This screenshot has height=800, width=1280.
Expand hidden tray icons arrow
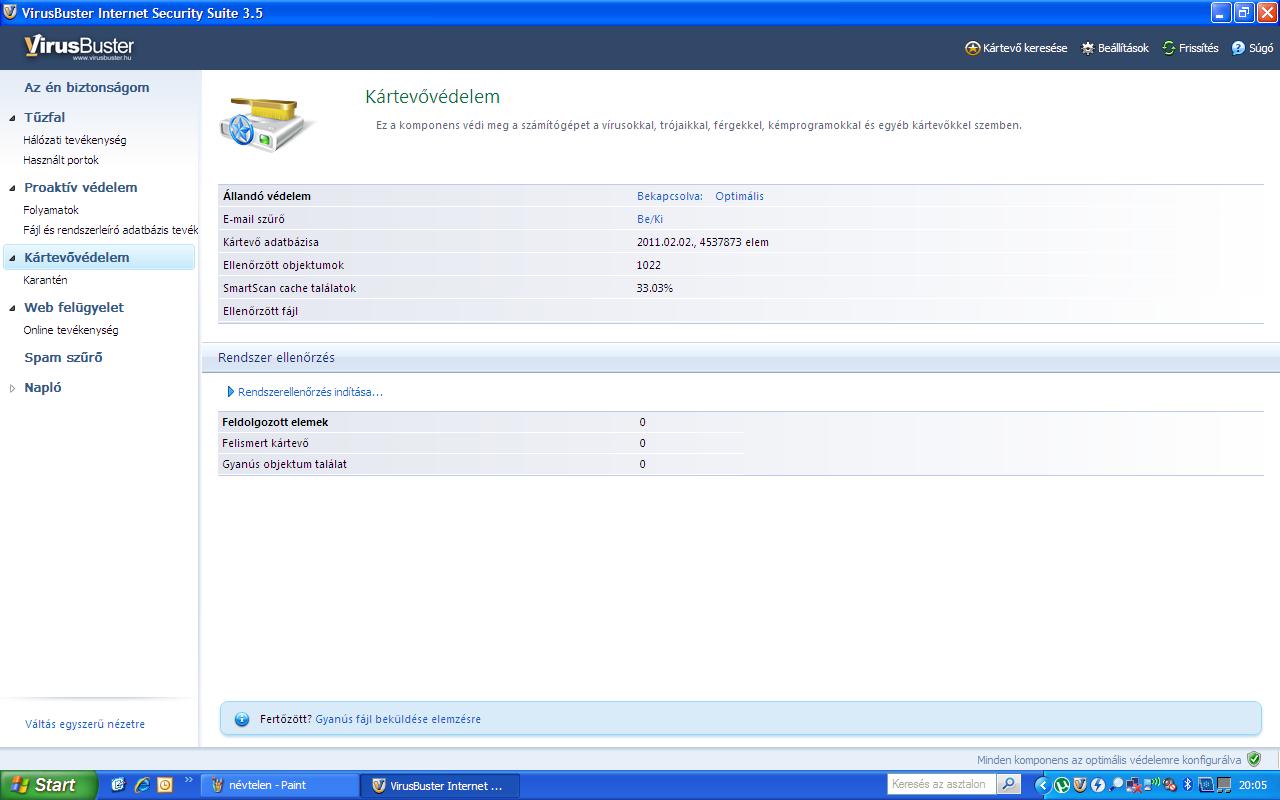click(x=1043, y=785)
